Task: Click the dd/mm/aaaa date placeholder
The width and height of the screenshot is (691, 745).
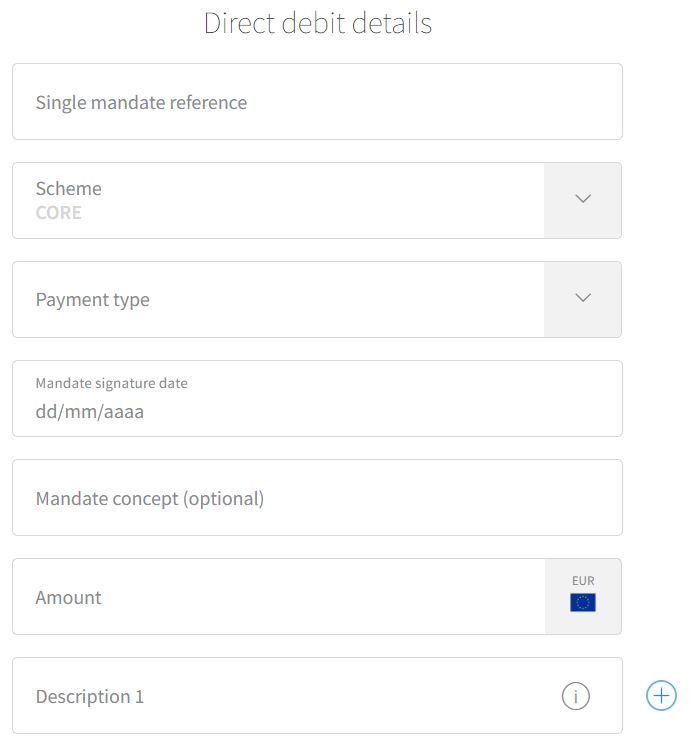Action: (89, 411)
